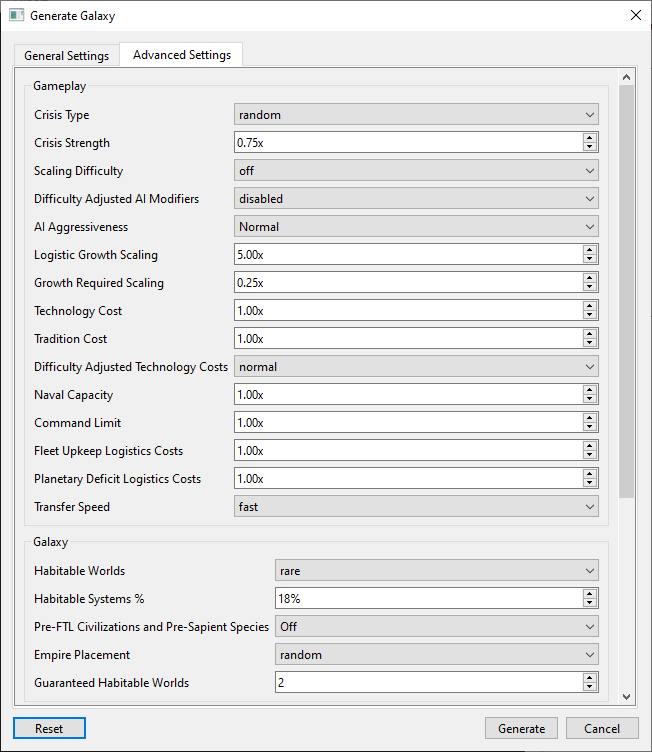Increase Naval Capacity with up spinner
Image resolution: width=652 pixels, height=752 pixels.
pyautogui.click(x=590, y=390)
